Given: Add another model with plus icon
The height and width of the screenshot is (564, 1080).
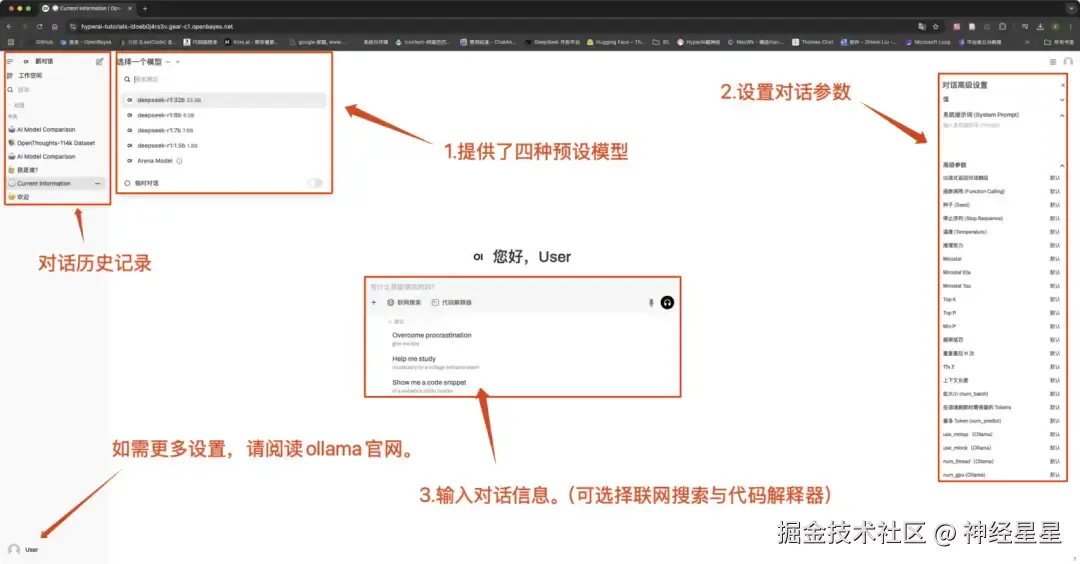Looking at the screenshot, I should (x=178, y=62).
